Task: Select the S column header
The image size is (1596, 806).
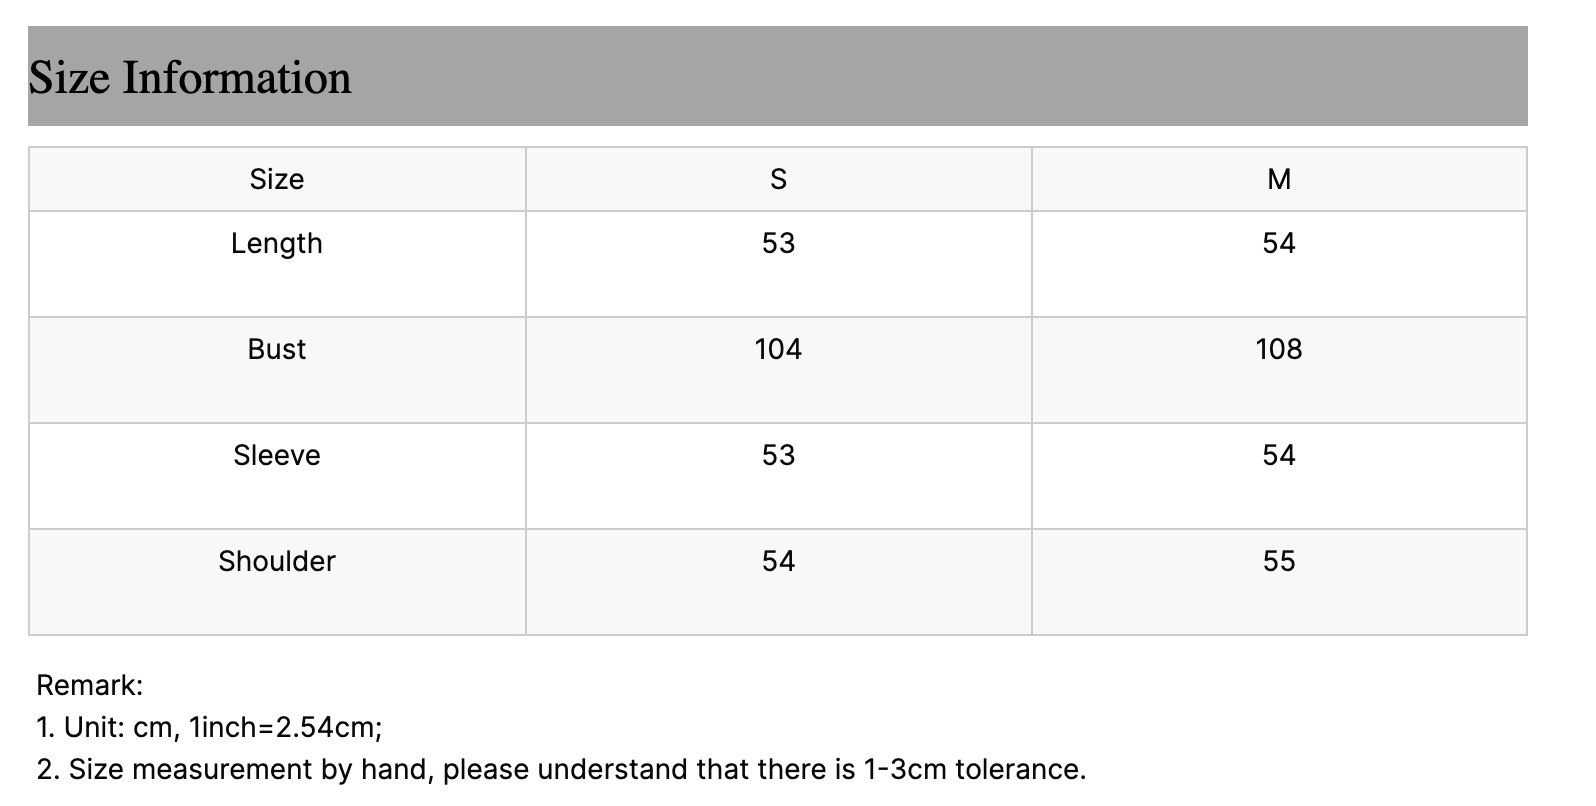Action: 778,179
